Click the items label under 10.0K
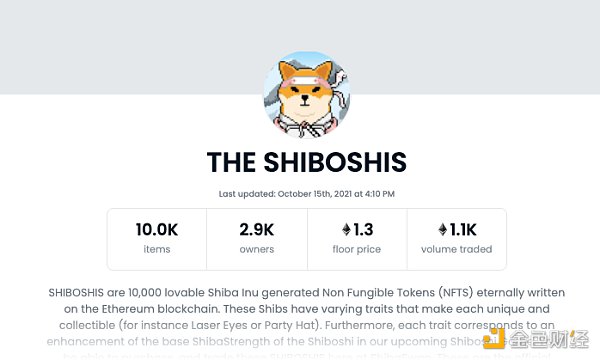600x360 pixels. point(157,249)
